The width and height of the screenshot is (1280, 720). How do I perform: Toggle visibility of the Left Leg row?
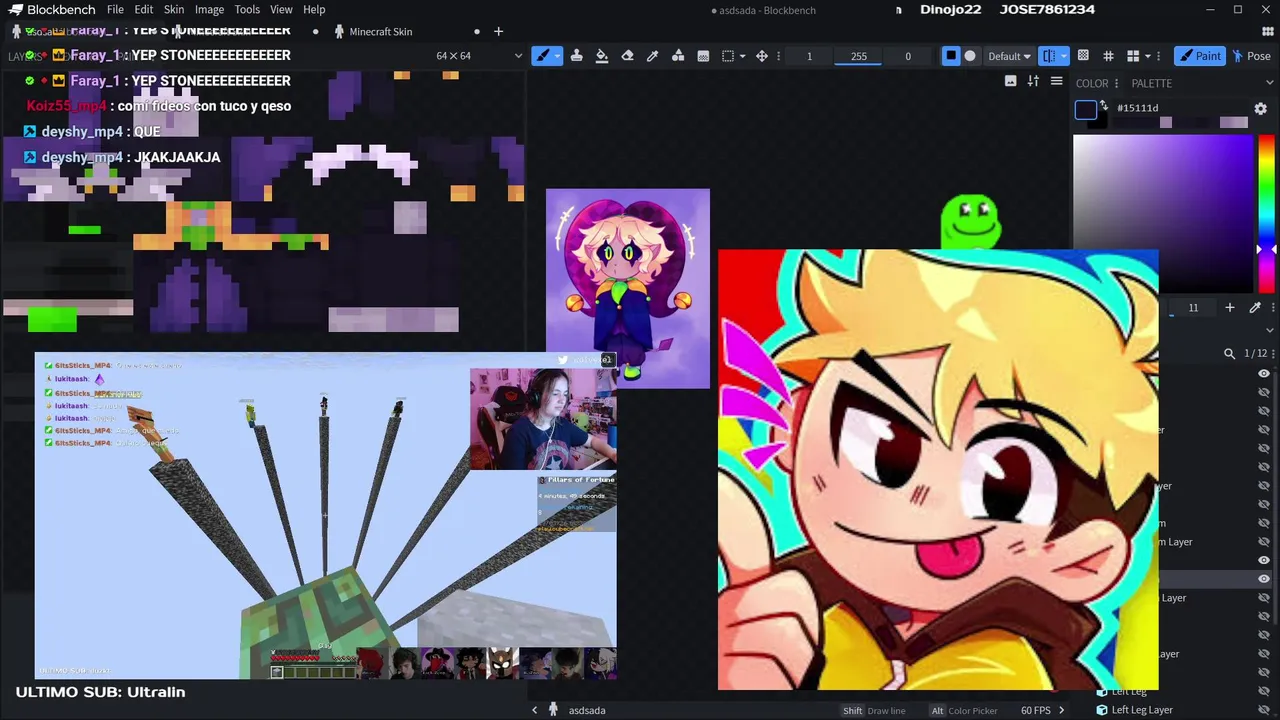click(1264, 691)
